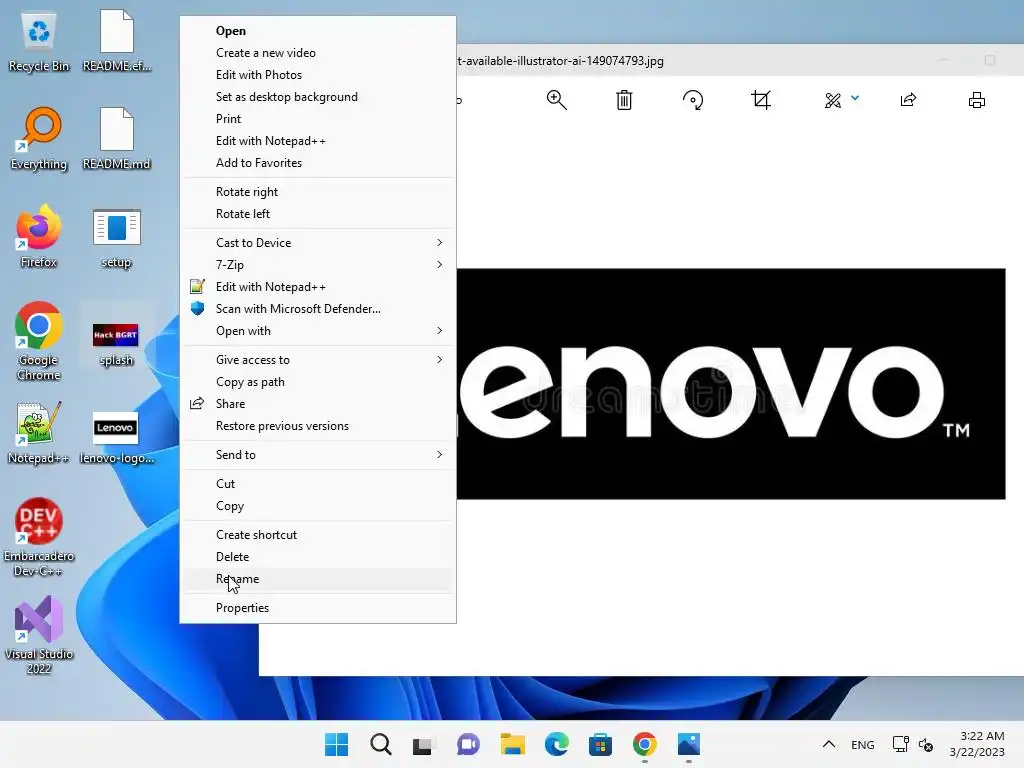
Task: Select the Recycle Bin desktop icon
Action: (39, 41)
